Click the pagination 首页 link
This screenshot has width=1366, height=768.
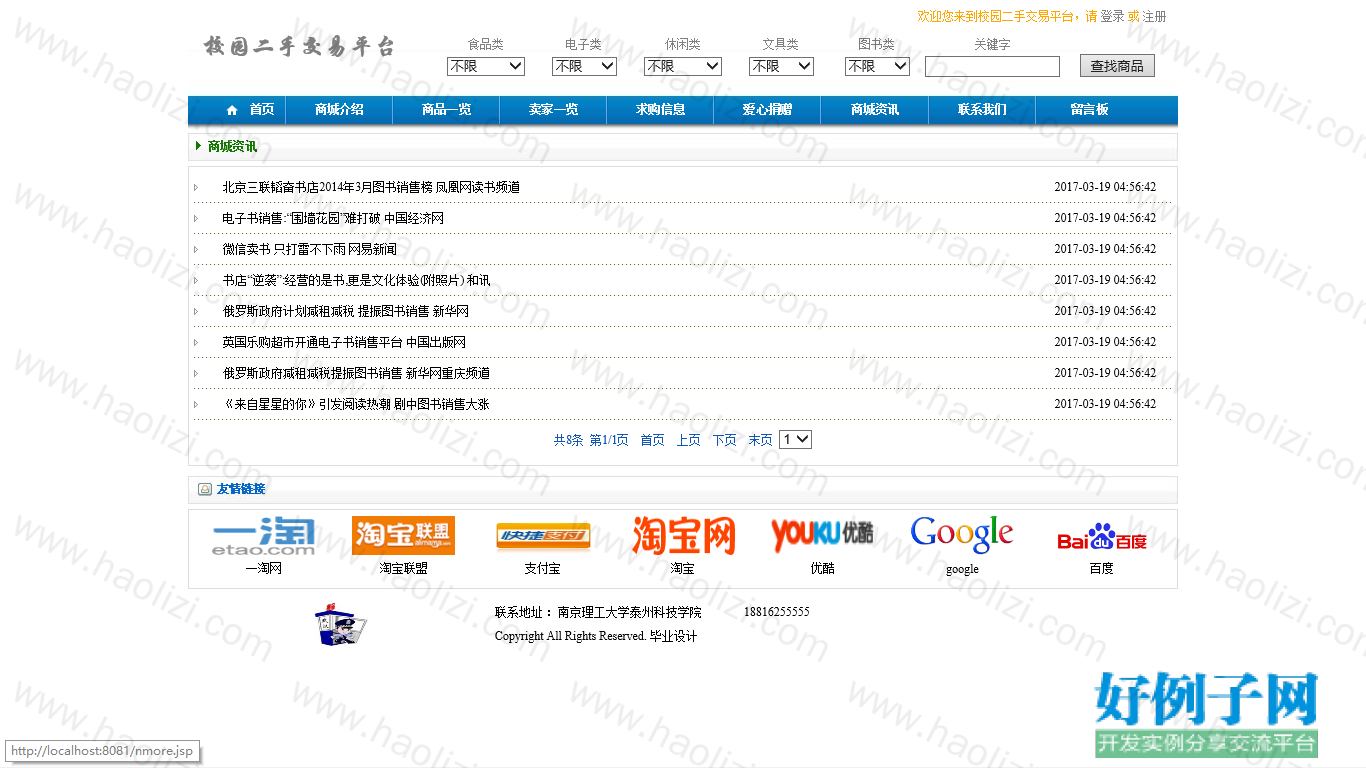point(652,440)
